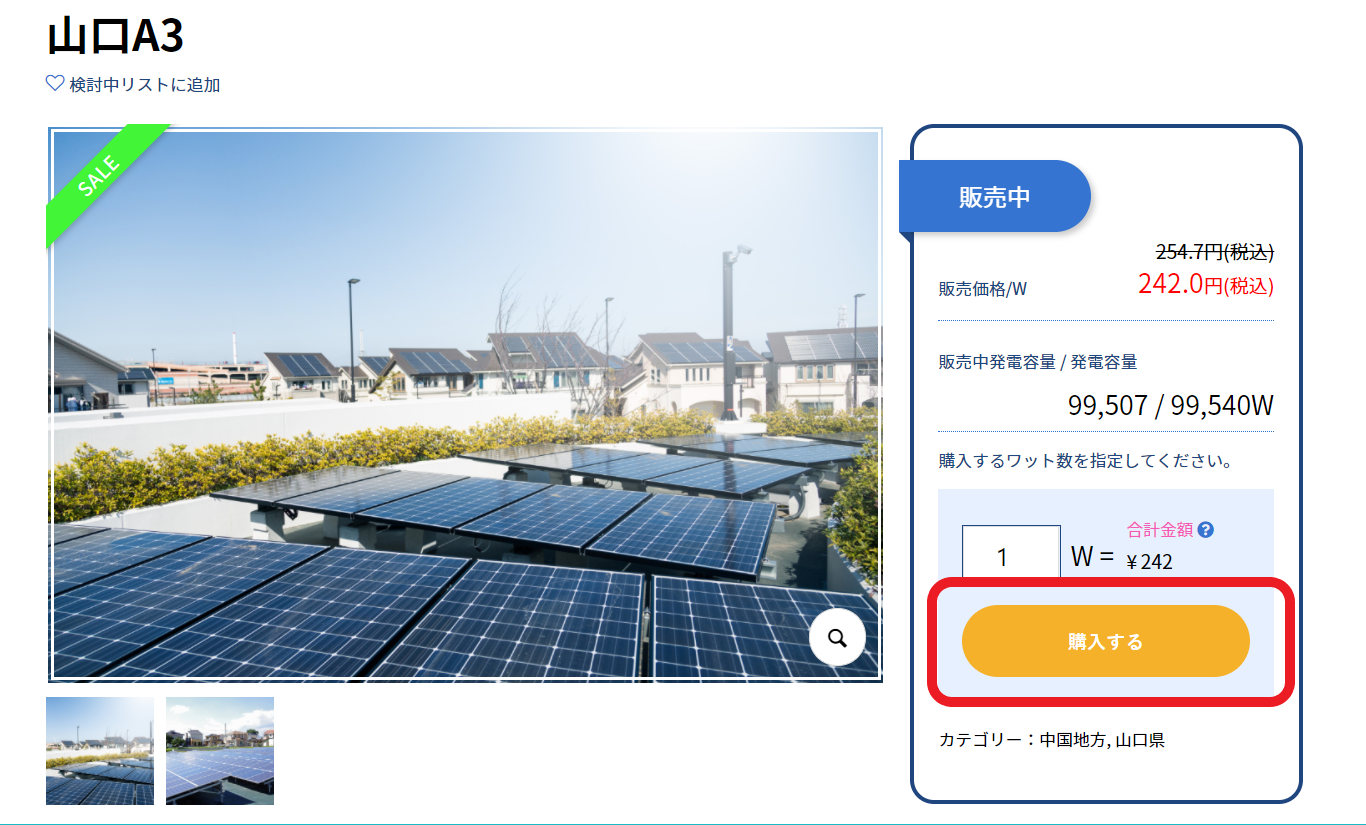Select the second solar farm thumbnail

[220, 750]
